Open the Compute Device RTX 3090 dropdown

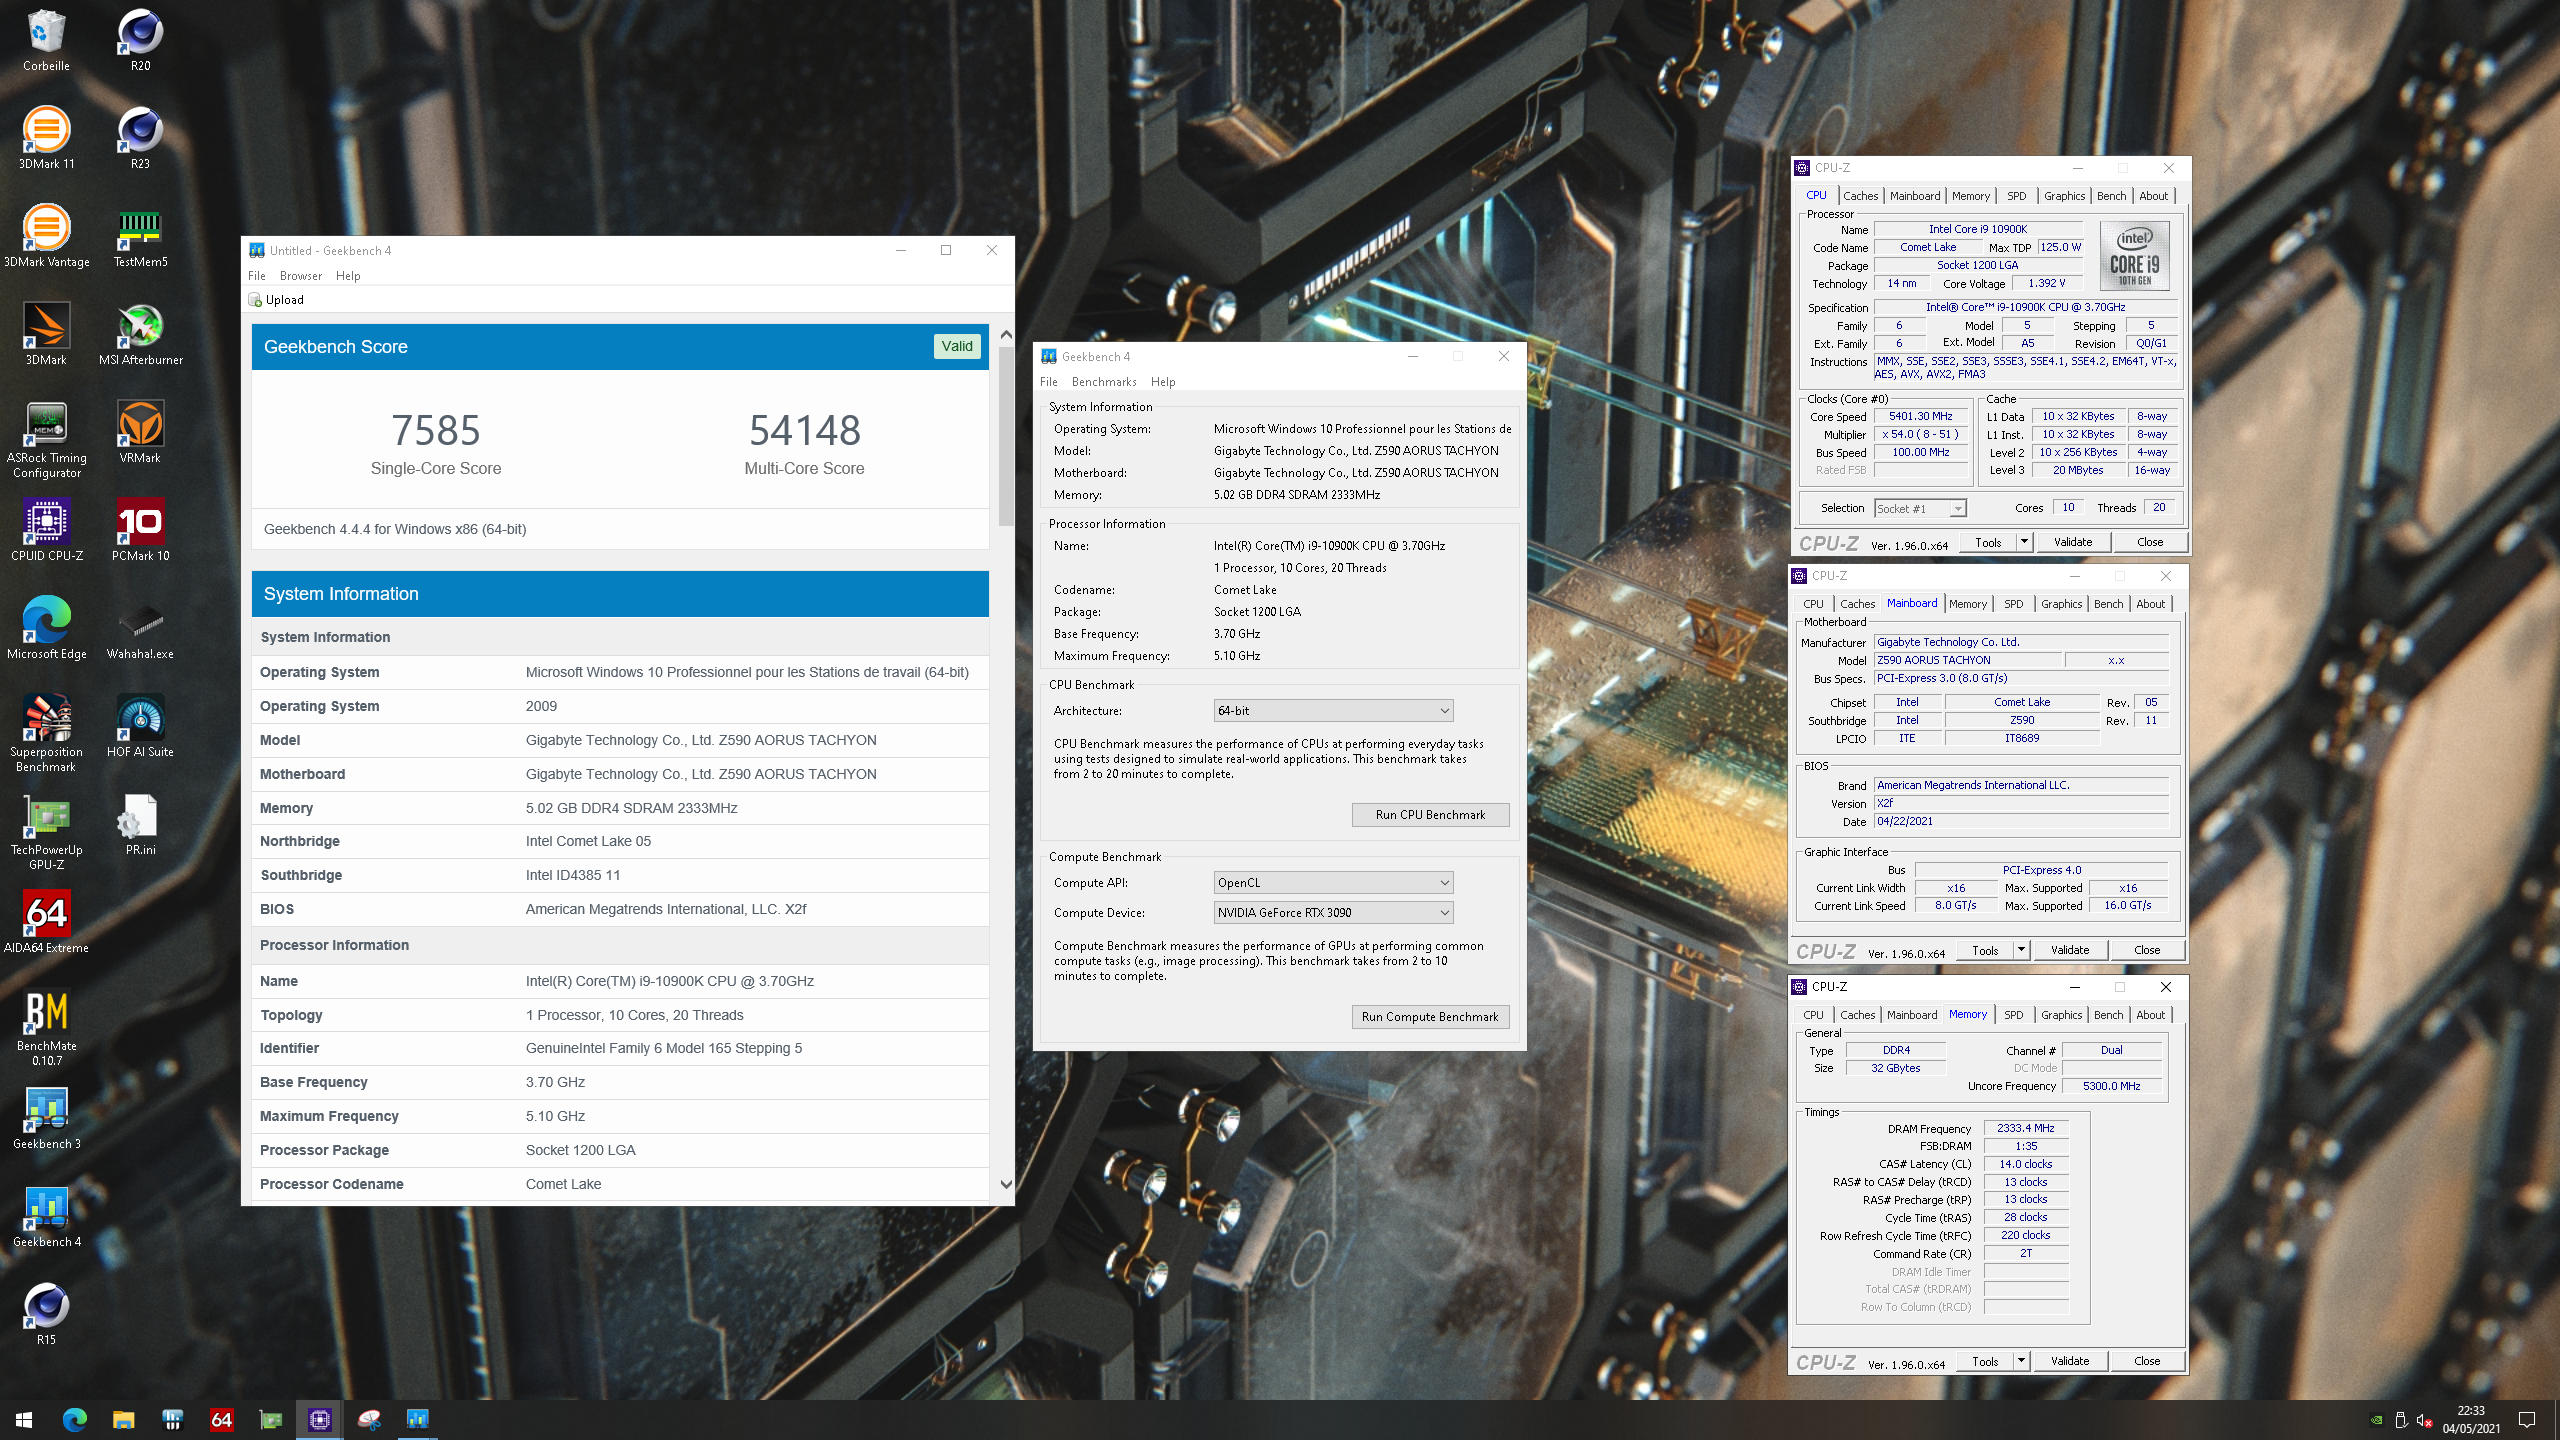1333,912
